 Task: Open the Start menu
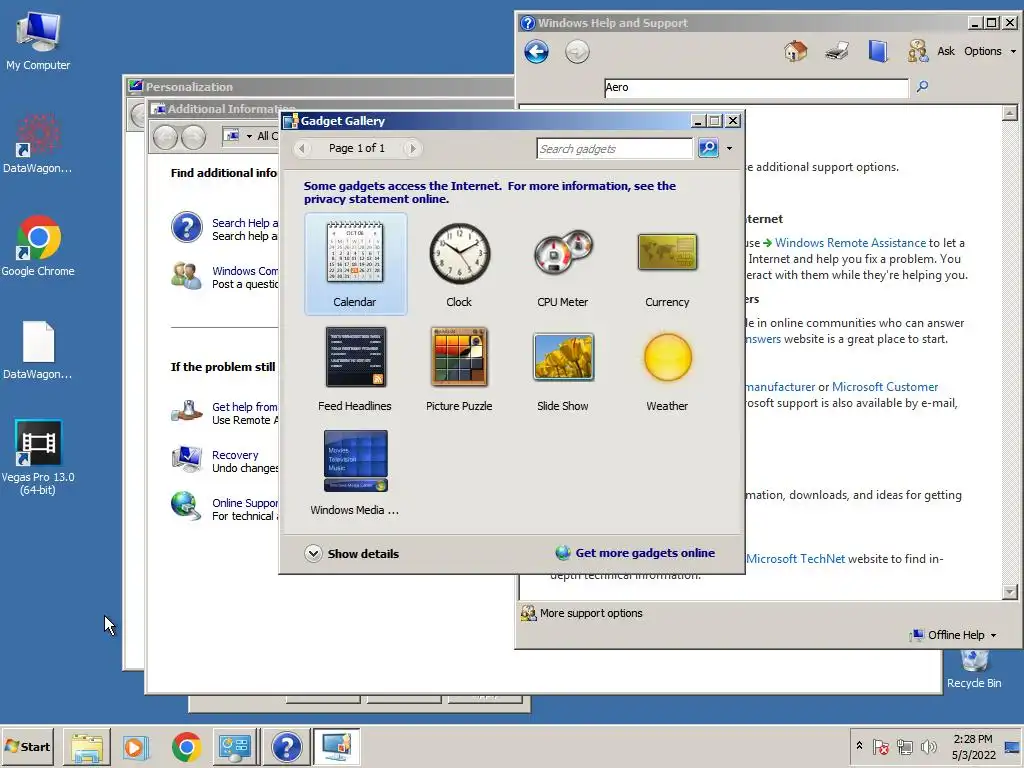27,746
